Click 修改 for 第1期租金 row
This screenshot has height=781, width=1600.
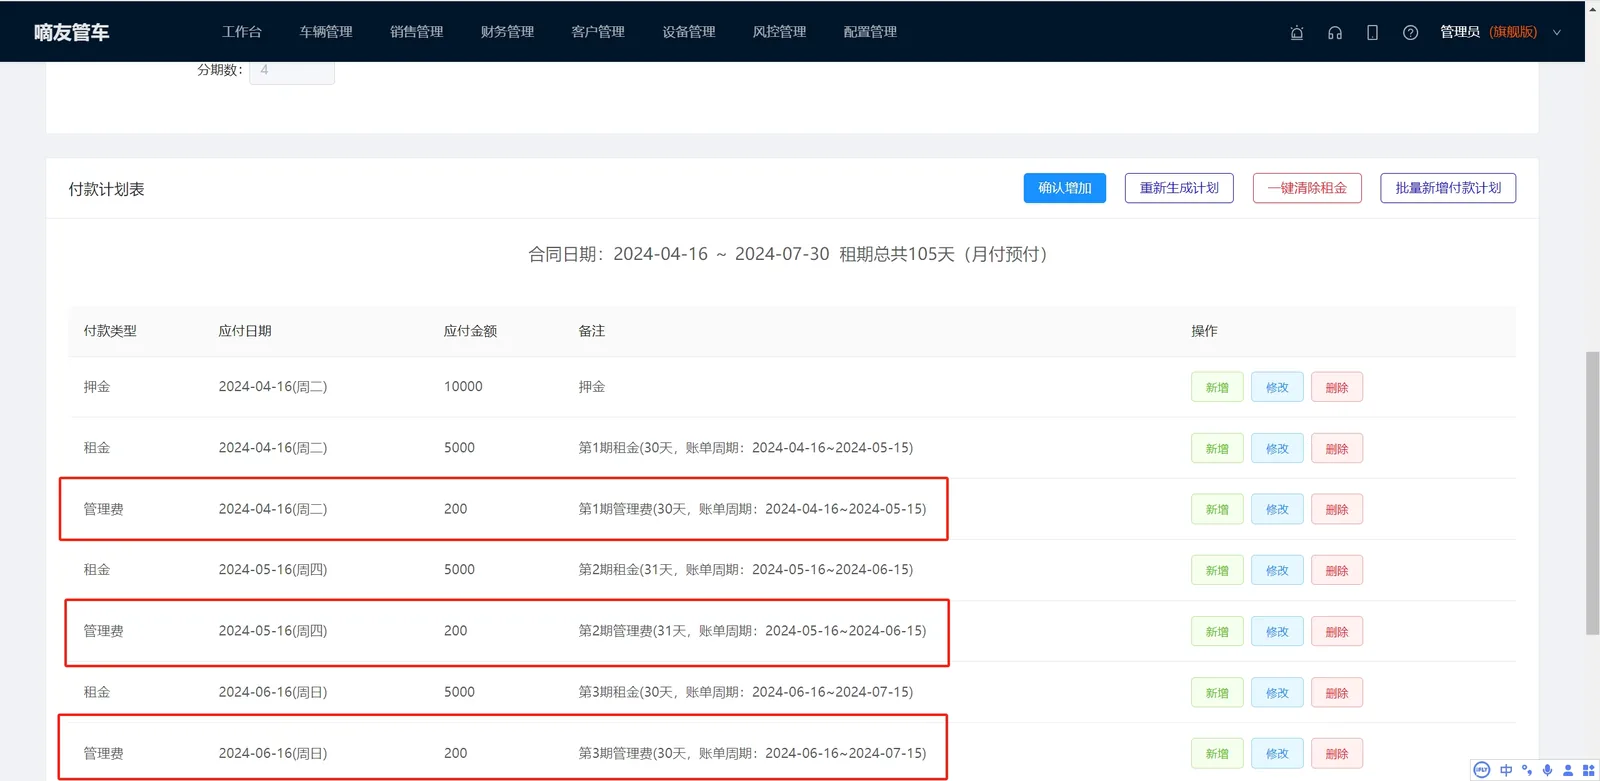click(1277, 448)
